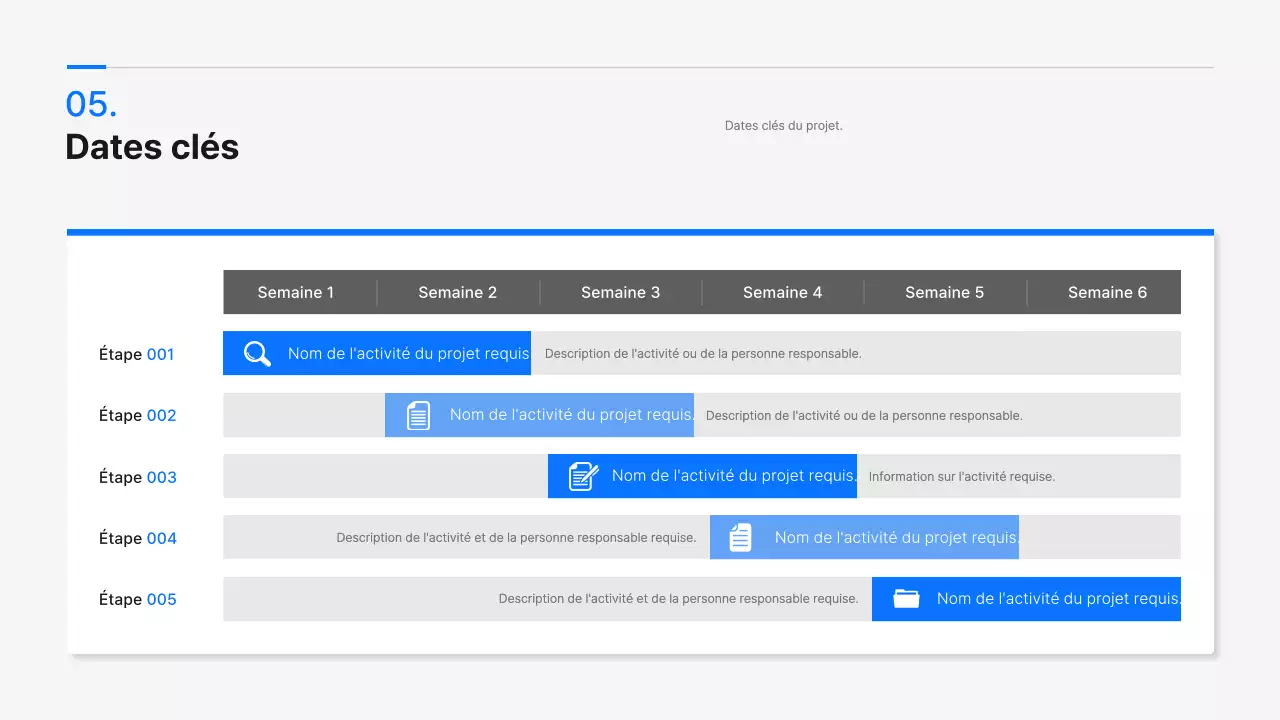Click the Semaine 3 header

click(620, 292)
